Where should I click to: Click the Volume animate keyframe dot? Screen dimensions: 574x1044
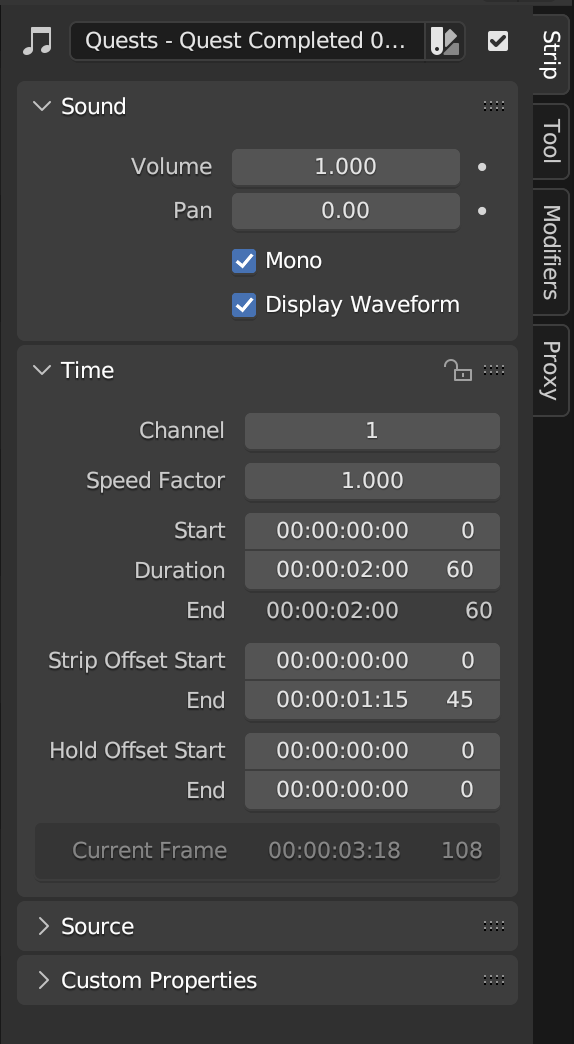(482, 167)
